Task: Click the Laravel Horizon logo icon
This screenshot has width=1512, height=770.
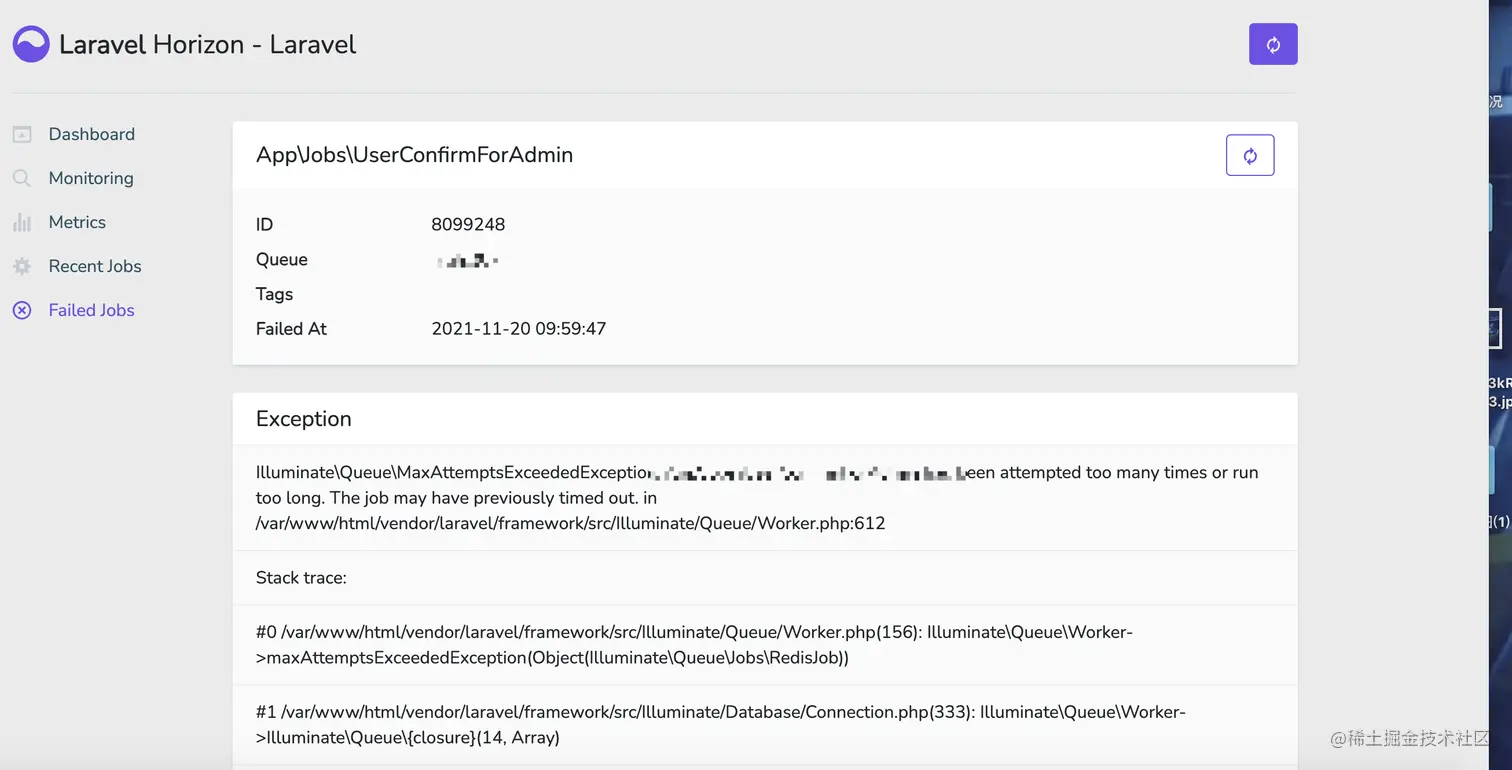Action: tap(31, 44)
